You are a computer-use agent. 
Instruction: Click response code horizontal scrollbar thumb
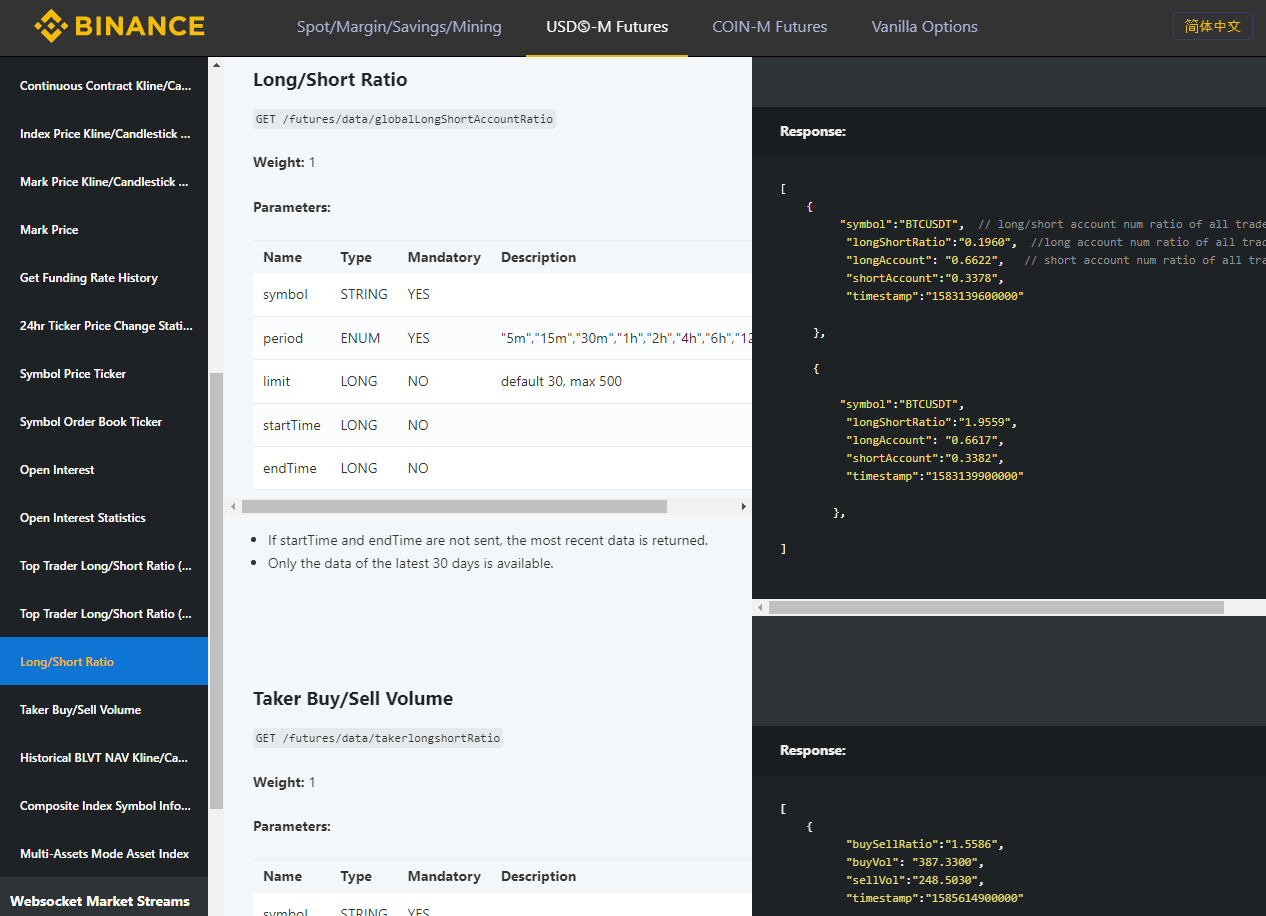[996, 607]
